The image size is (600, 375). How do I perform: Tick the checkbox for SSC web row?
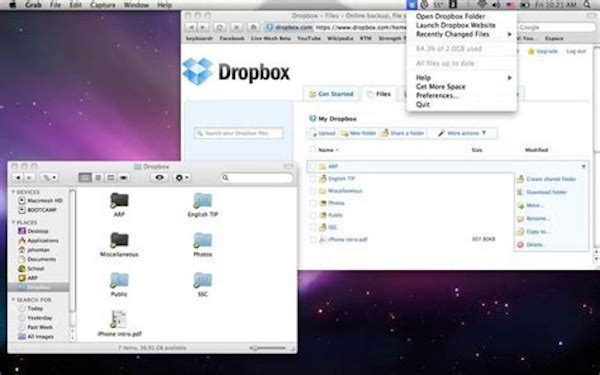coord(313,227)
